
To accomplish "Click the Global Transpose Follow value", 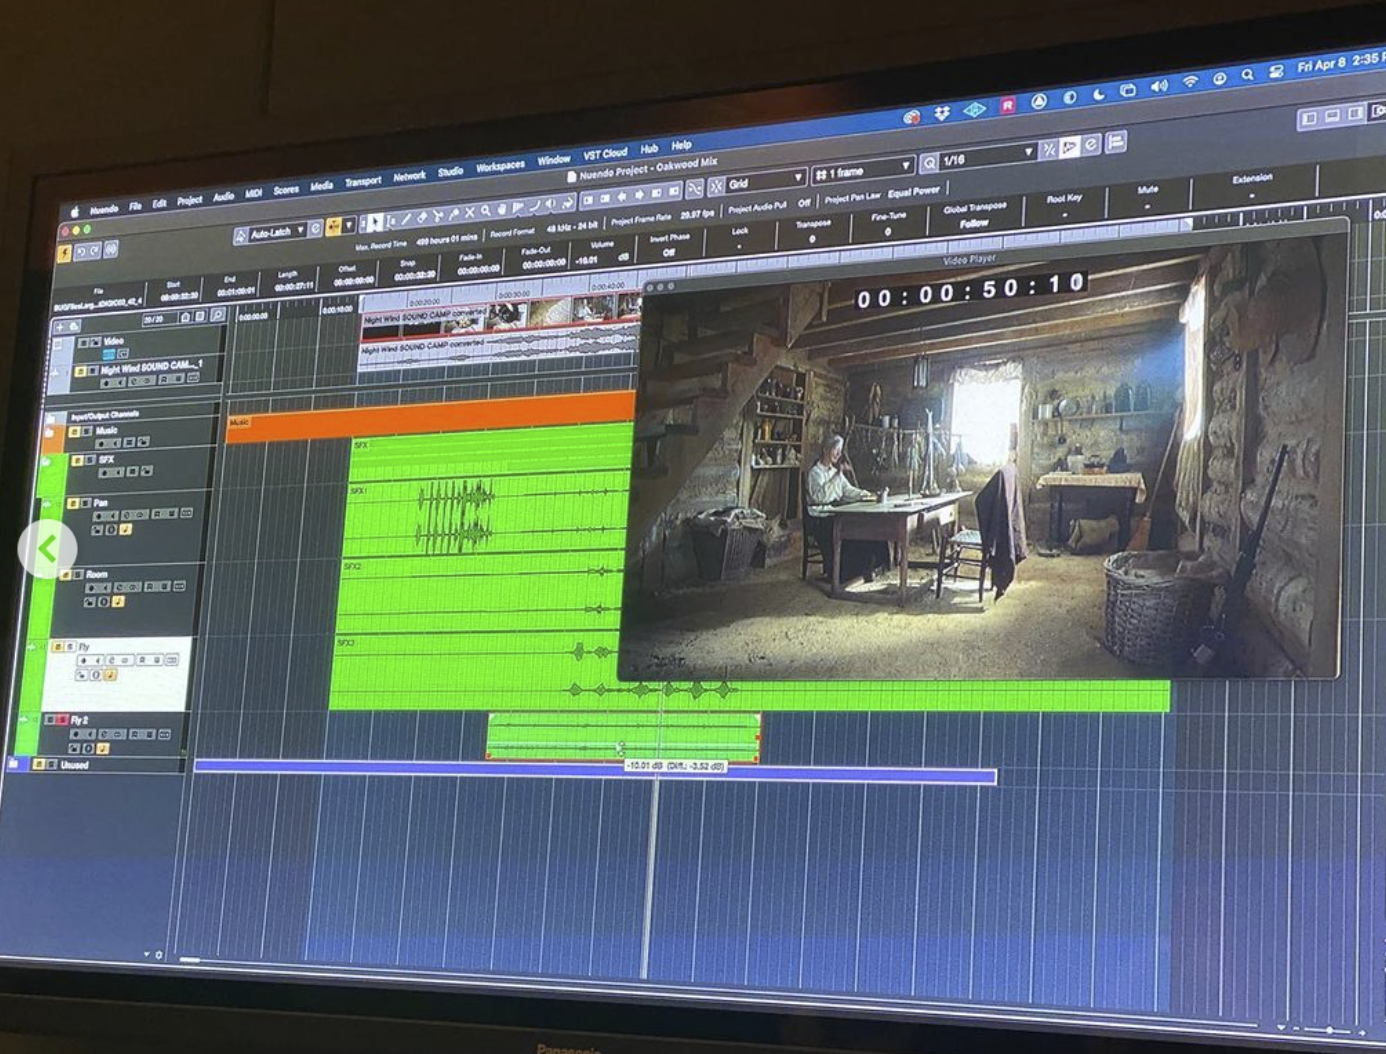I will pos(974,223).
